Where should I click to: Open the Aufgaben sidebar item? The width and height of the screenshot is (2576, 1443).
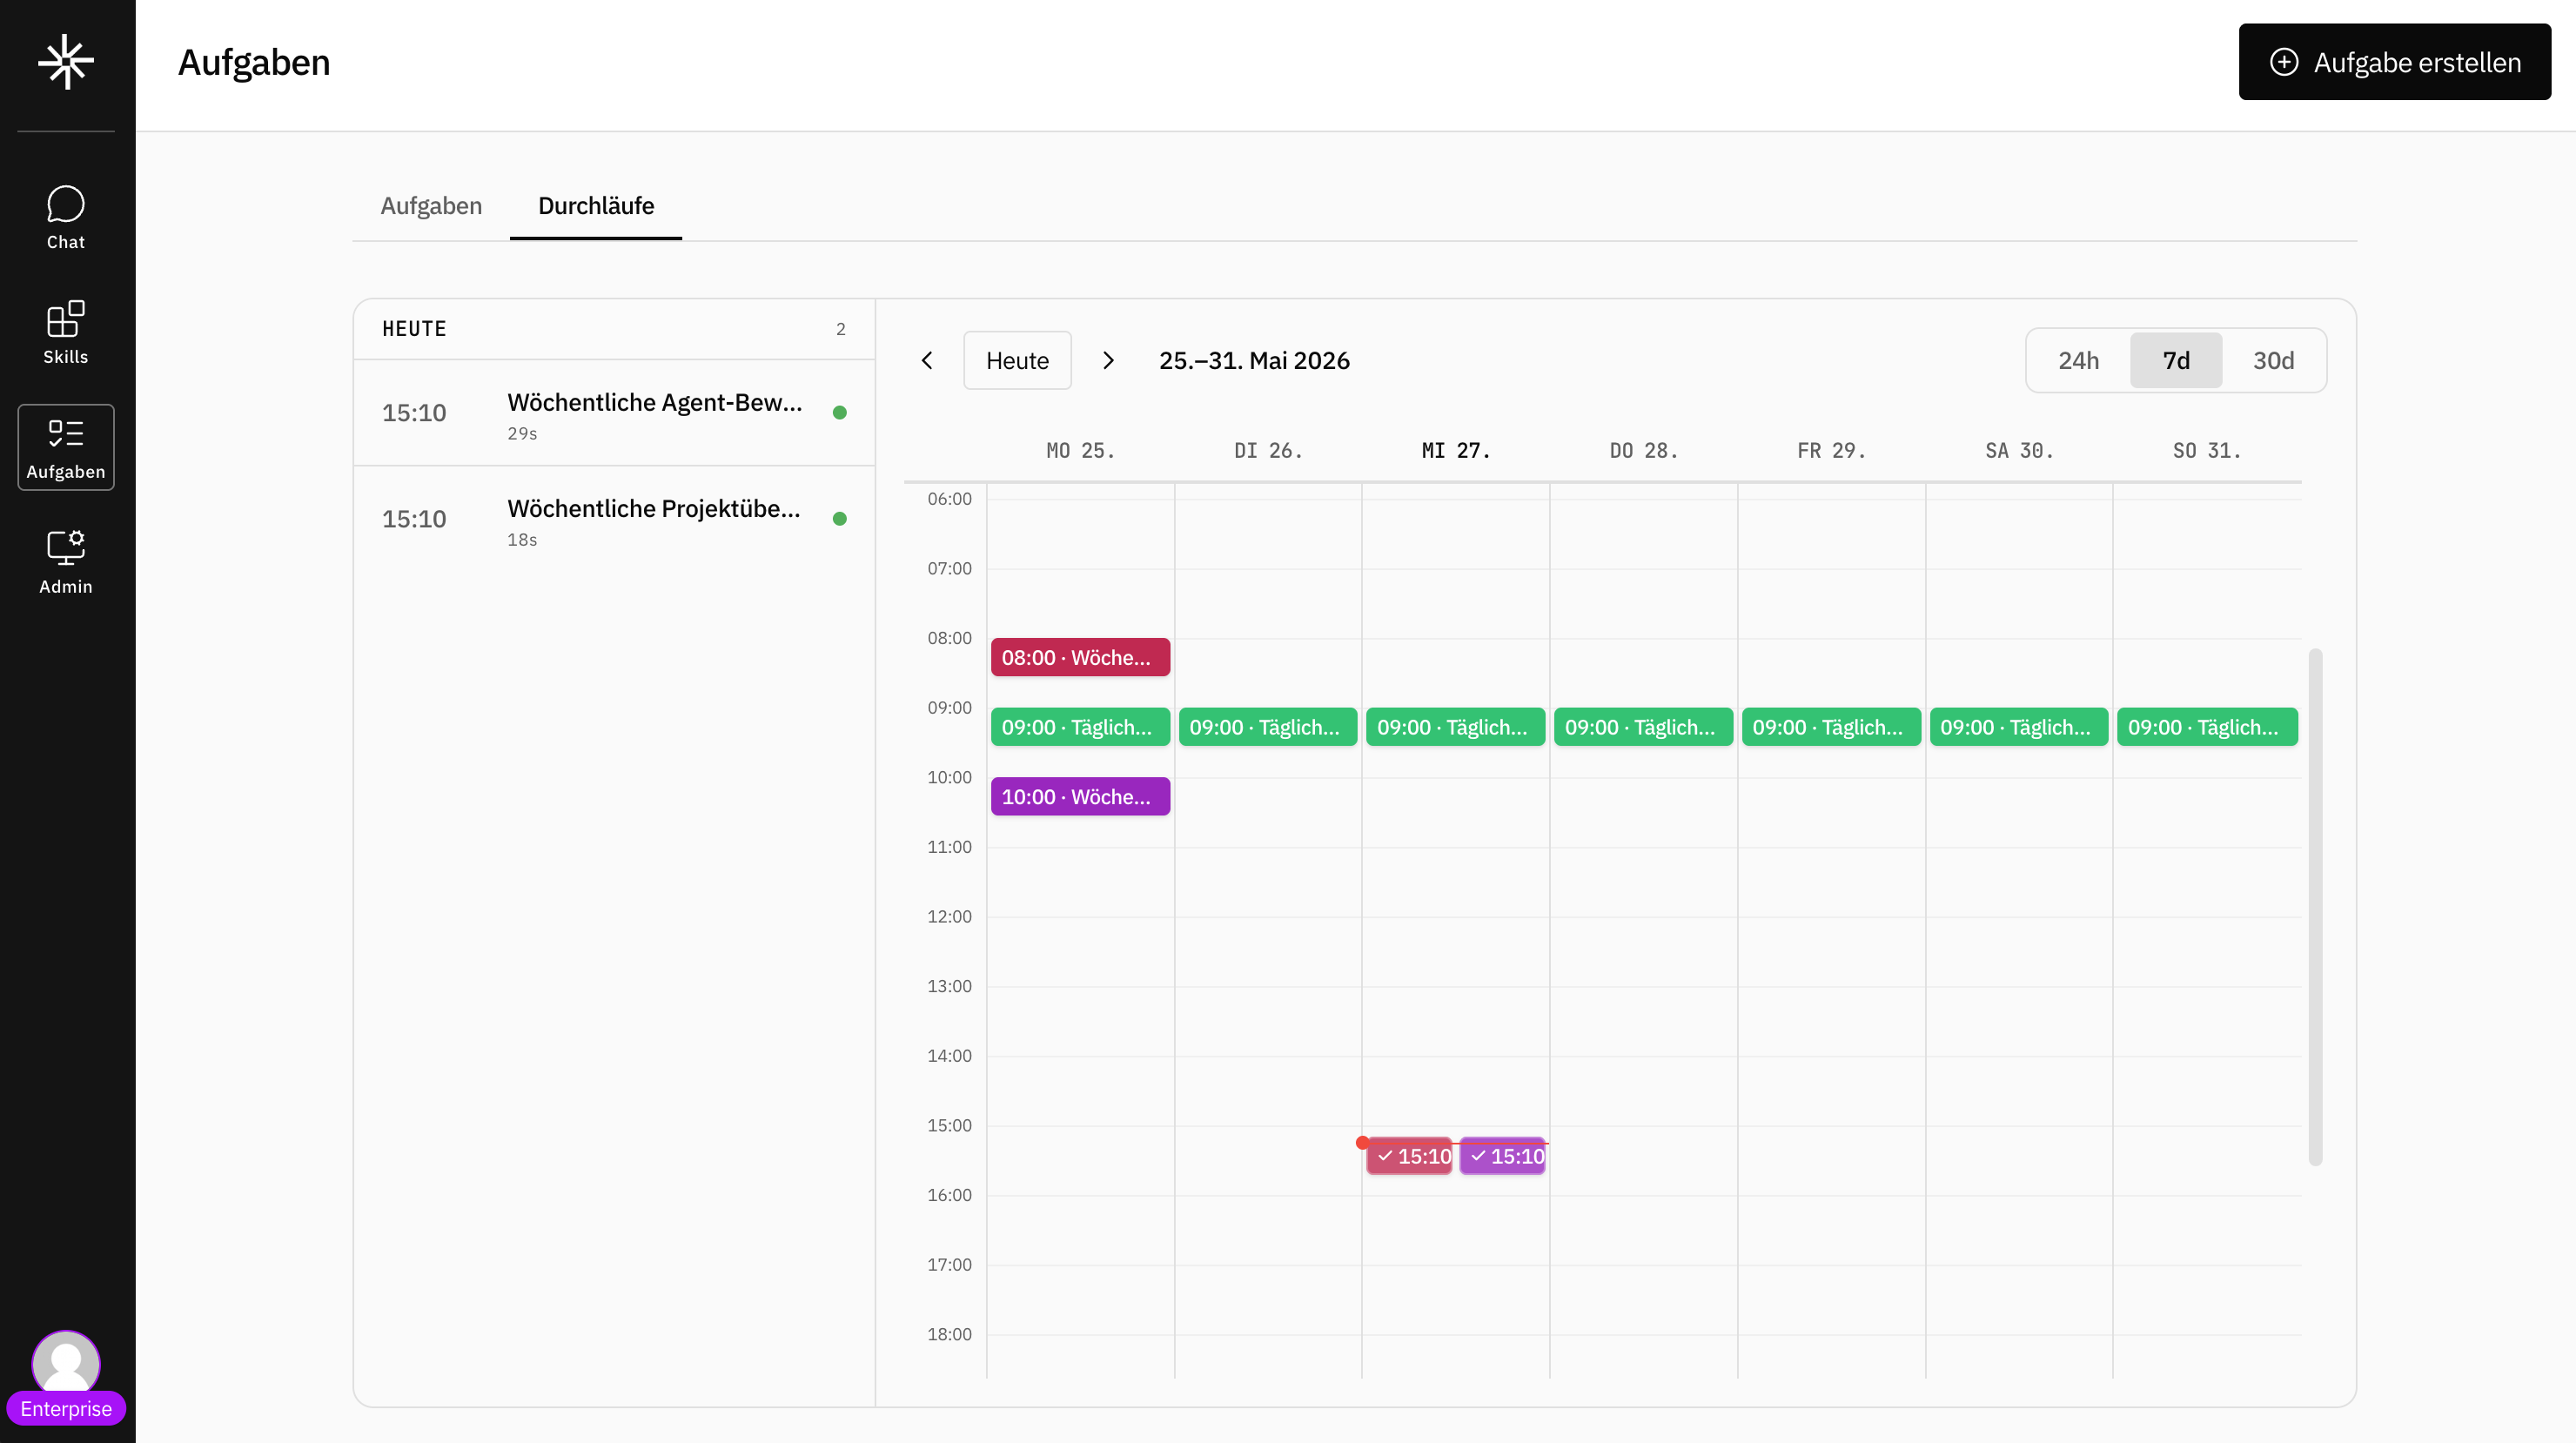[x=66, y=447]
